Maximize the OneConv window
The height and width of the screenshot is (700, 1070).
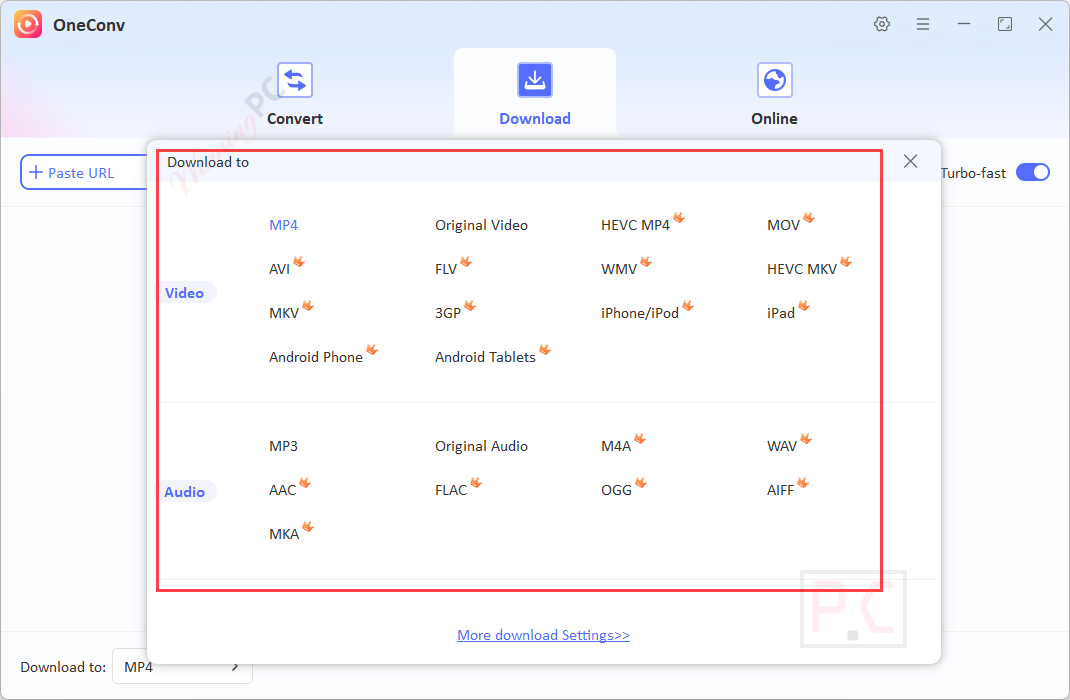click(x=1004, y=25)
